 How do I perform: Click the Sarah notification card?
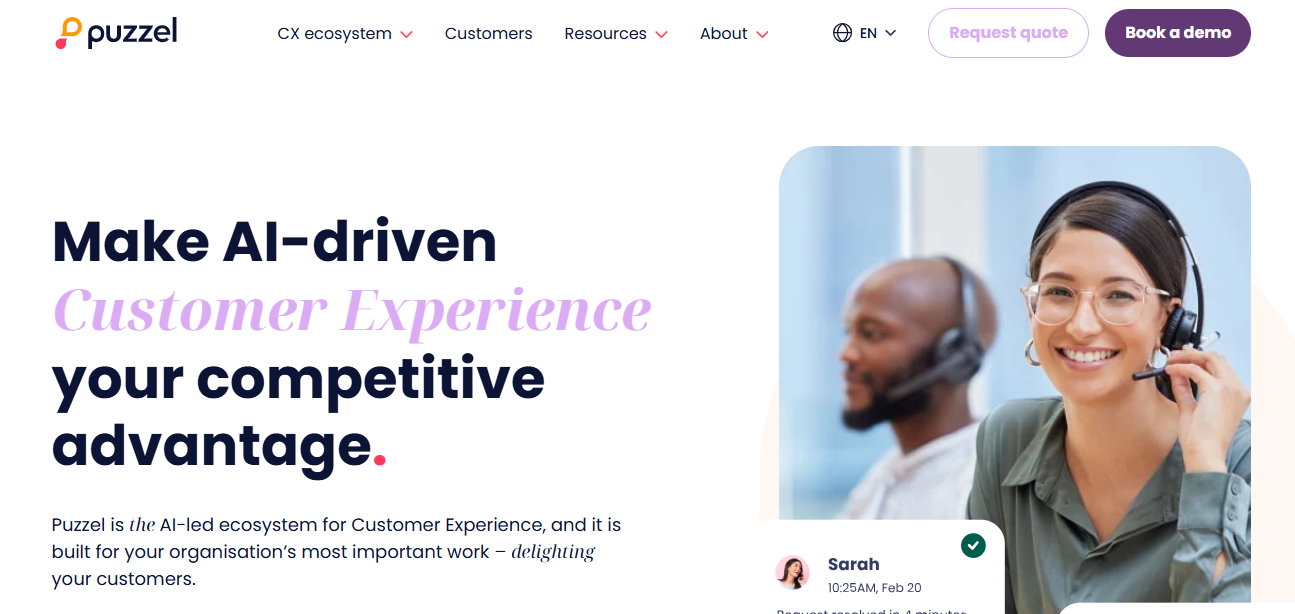click(882, 567)
